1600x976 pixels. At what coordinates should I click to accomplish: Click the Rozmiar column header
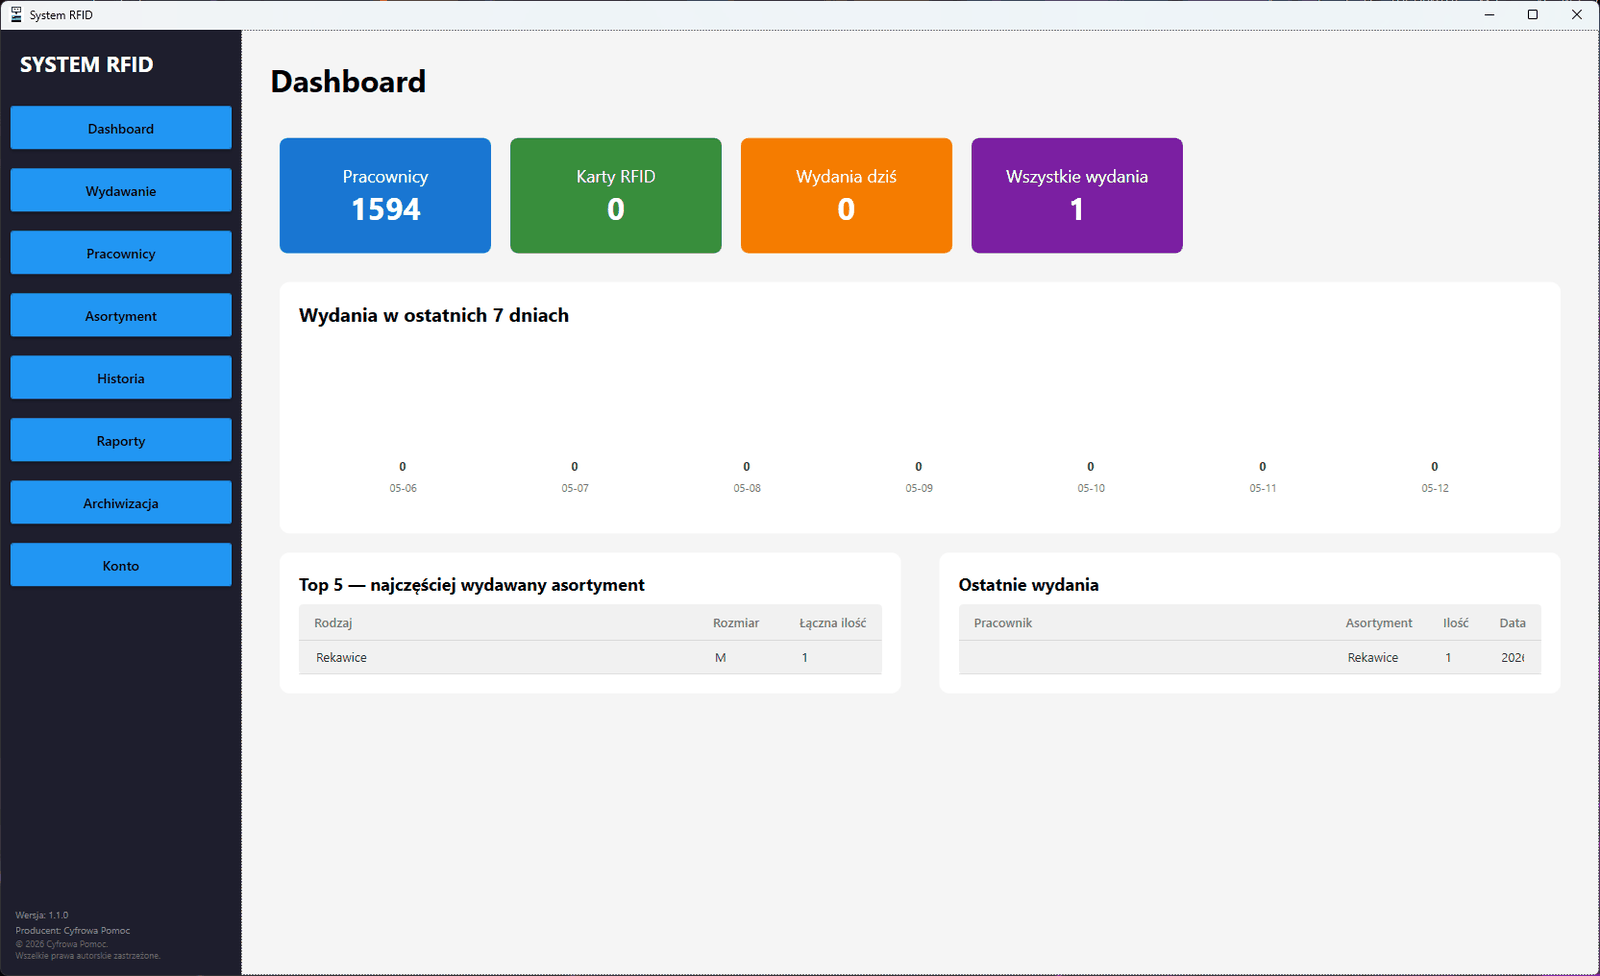point(736,623)
